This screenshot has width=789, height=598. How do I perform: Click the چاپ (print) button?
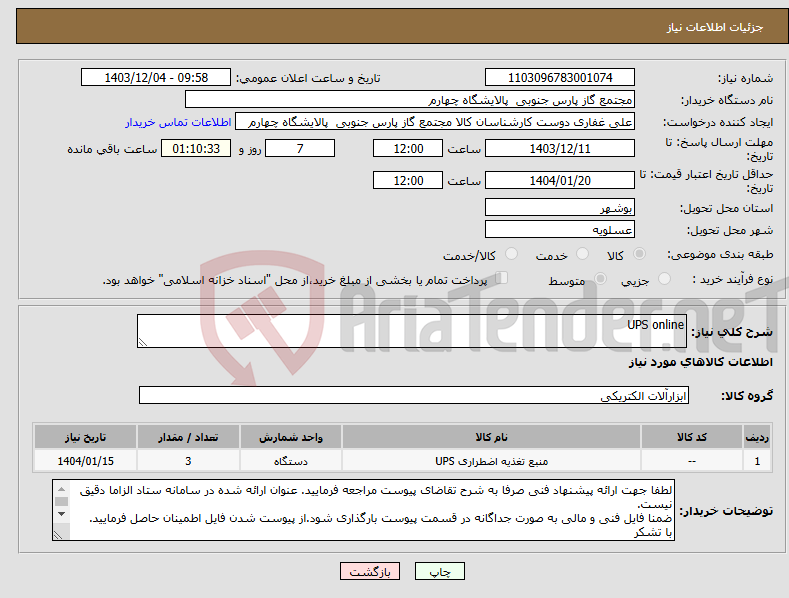[x=439, y=571]
